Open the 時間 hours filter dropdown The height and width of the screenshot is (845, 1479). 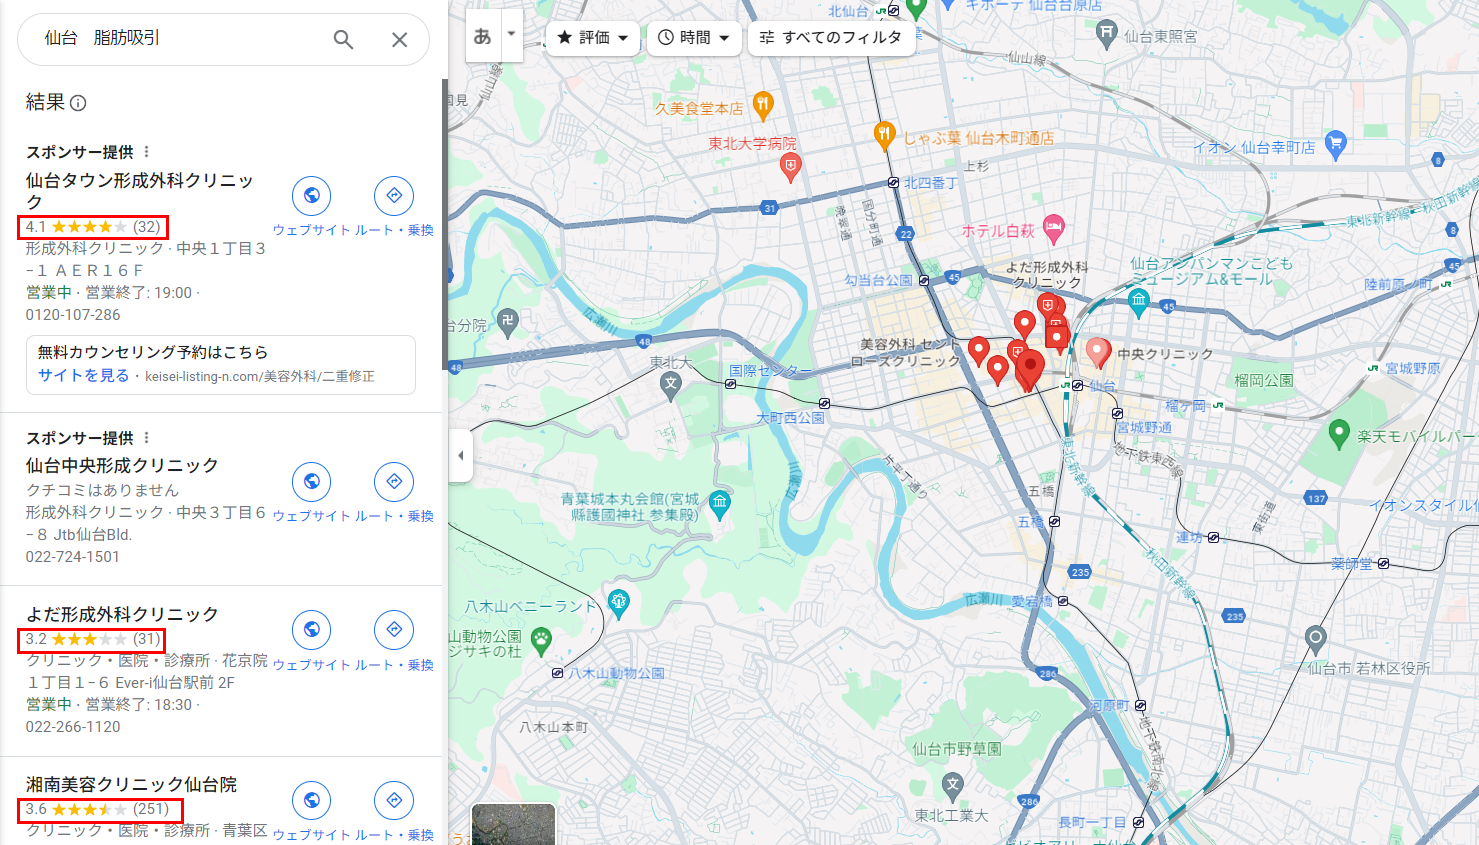695,38
